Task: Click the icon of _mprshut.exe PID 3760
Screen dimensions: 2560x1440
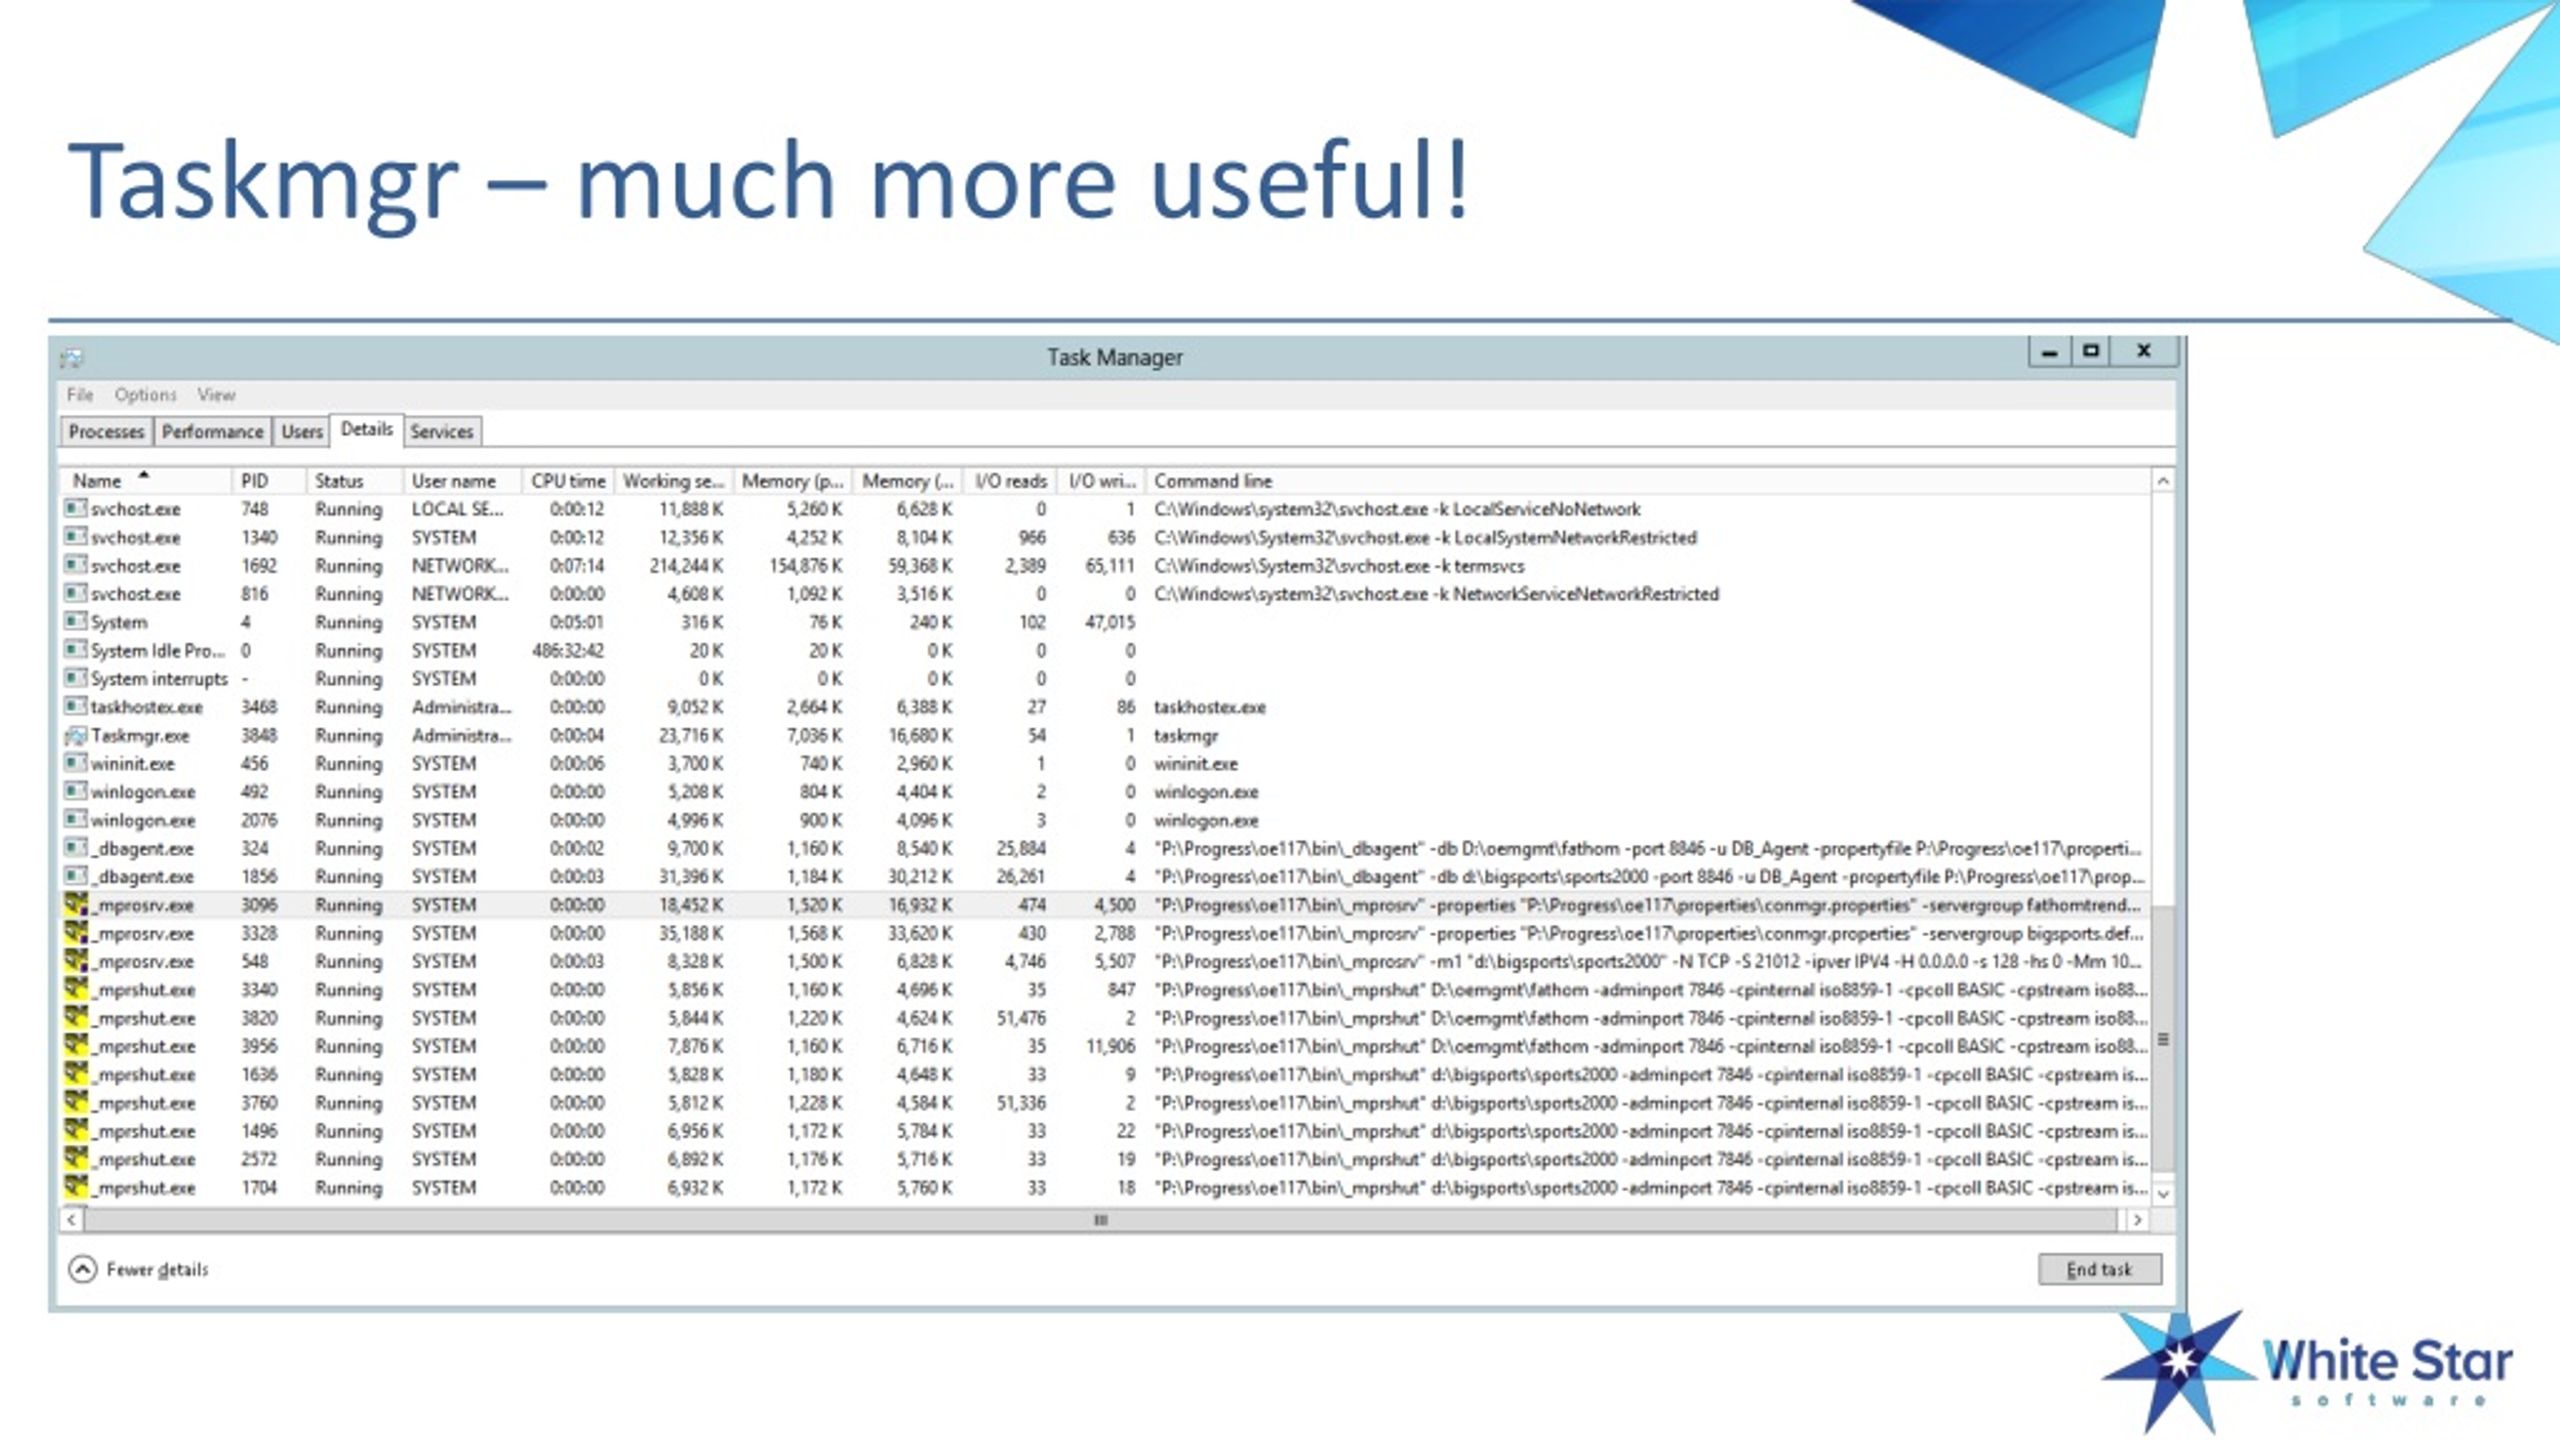Action: point(76,1103)
